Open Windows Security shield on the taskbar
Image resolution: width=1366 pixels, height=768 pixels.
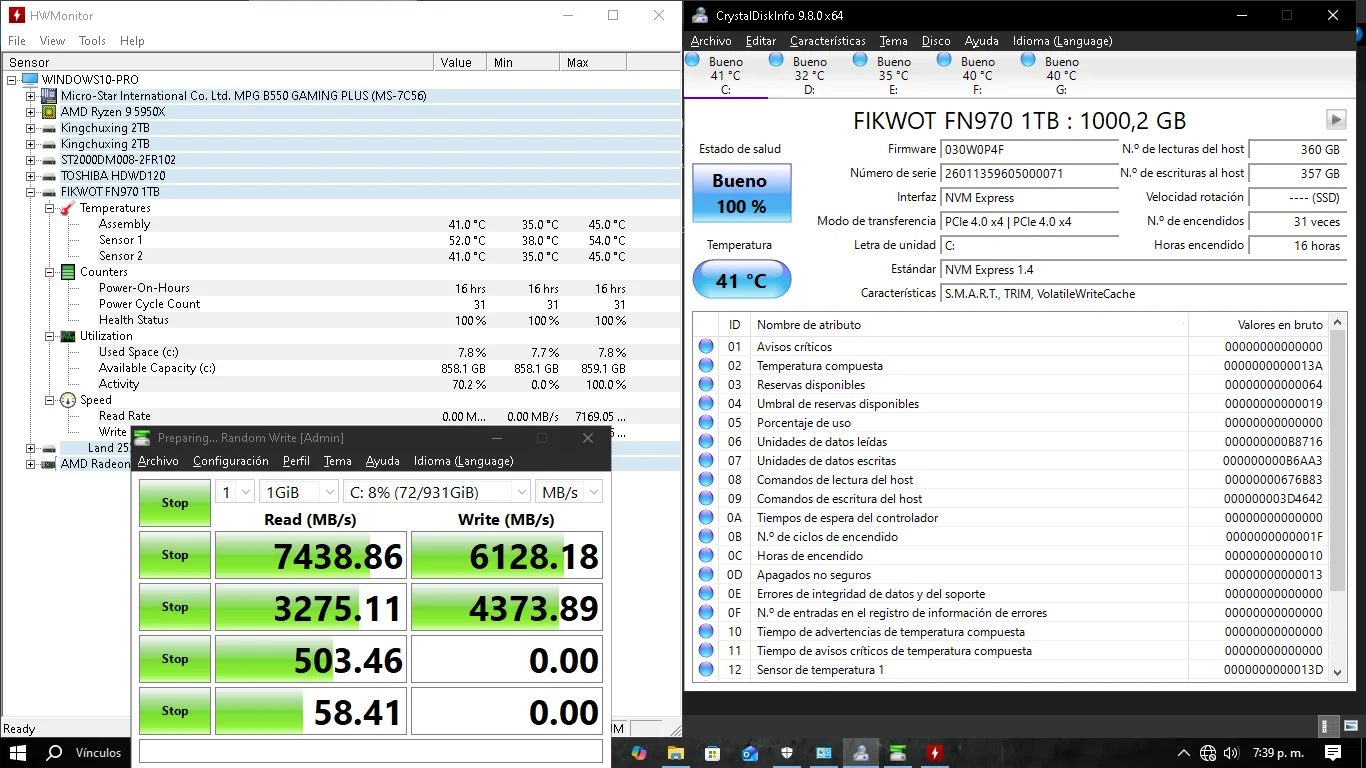click(787, 753)
